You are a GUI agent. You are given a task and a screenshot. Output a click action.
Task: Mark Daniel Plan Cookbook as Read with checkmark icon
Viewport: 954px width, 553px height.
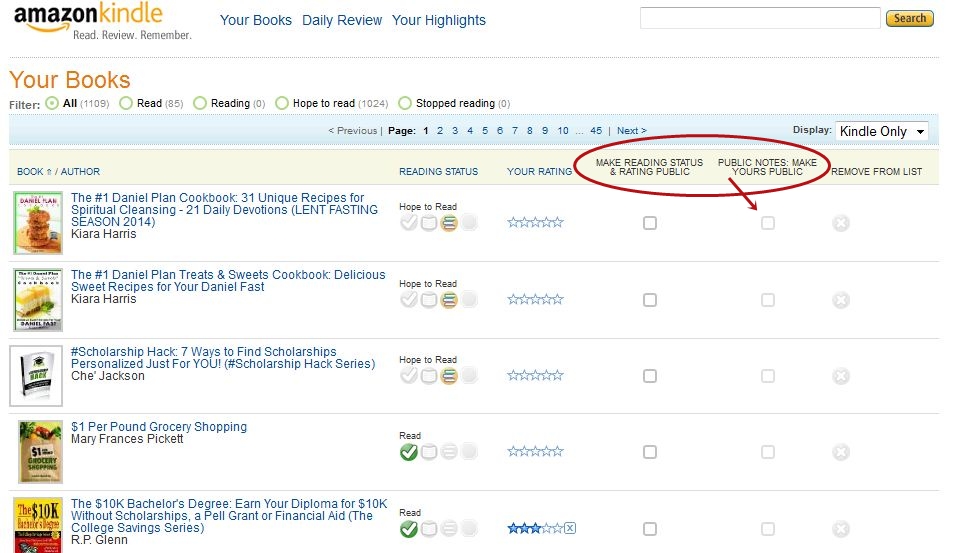tap(409, 223)
